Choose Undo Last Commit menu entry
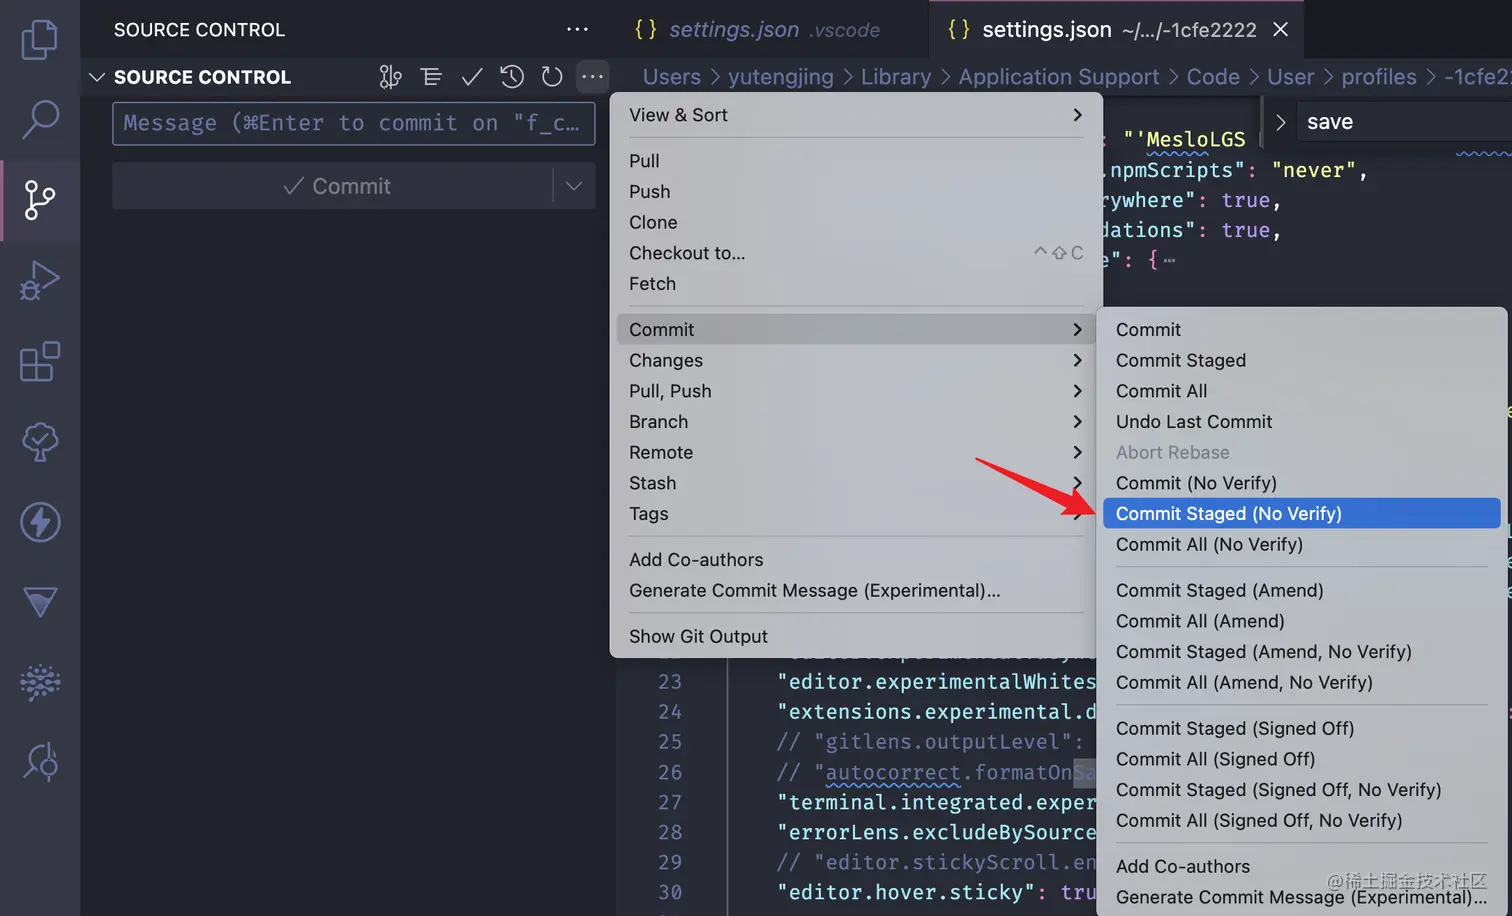Image resolution: width=1512 pixels, height=916 pixels. coord(1194,422)
